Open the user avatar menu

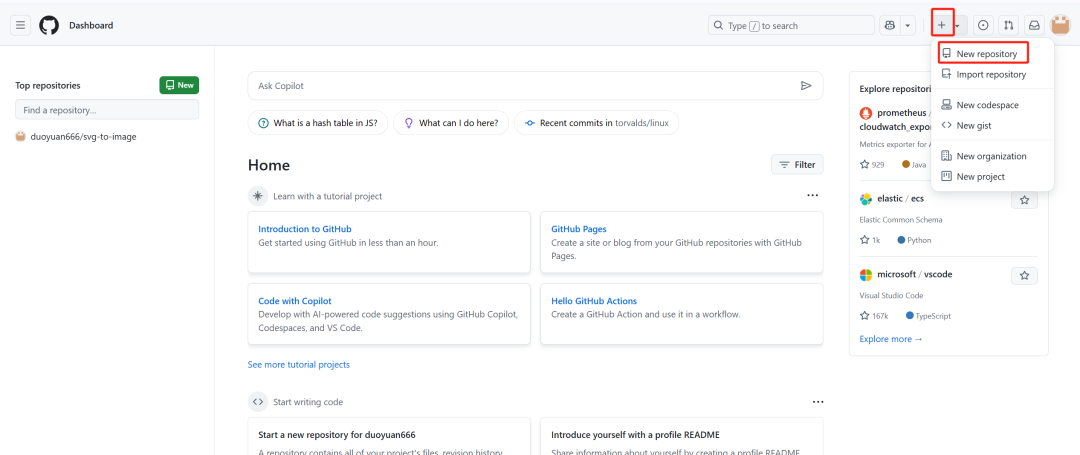(1061, 25)
